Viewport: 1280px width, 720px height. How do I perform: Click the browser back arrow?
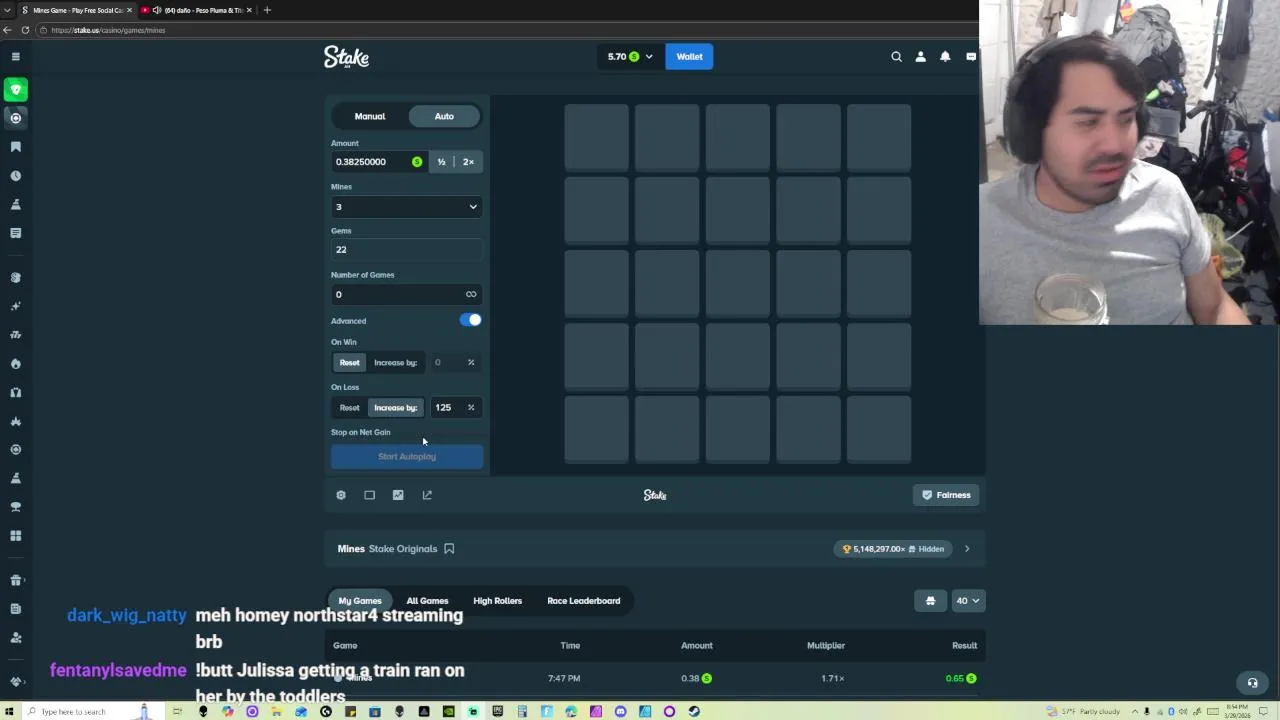(7, 30)
